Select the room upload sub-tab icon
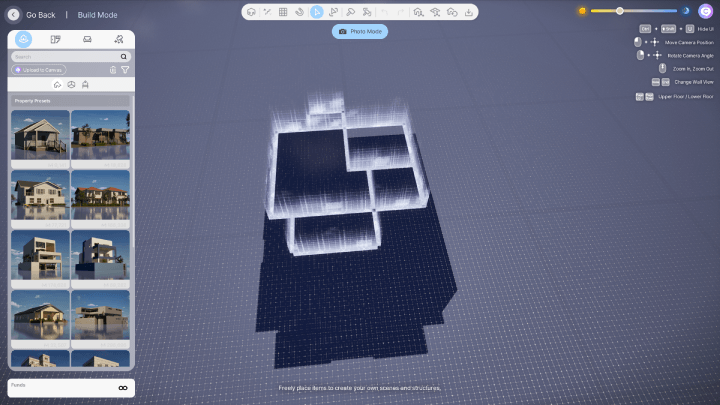Viewport: 720px width, 405px height. (85, 84)
